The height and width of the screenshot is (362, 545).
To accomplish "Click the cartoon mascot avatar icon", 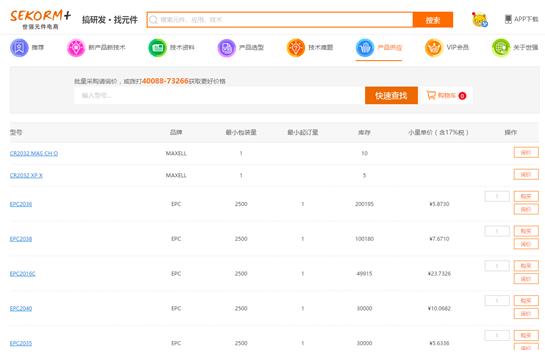I will (x=480, y=19).
